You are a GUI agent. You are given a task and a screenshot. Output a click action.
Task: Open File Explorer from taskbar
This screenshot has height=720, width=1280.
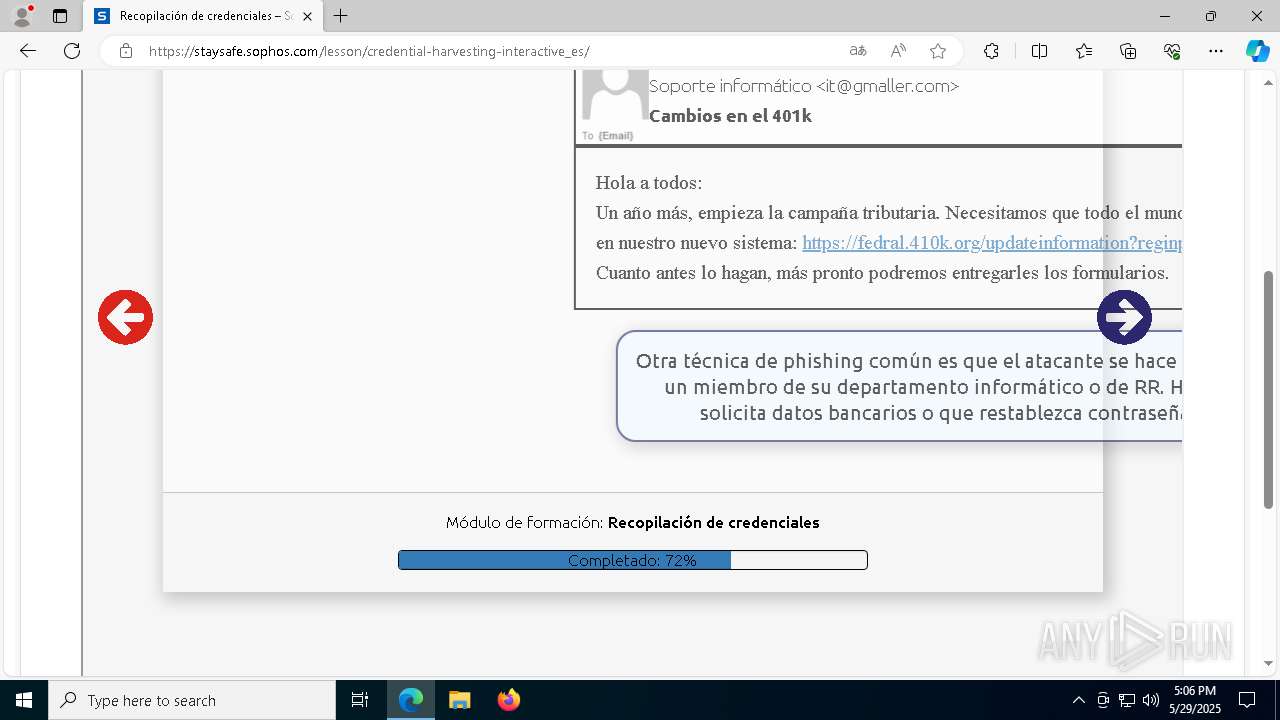459,700
